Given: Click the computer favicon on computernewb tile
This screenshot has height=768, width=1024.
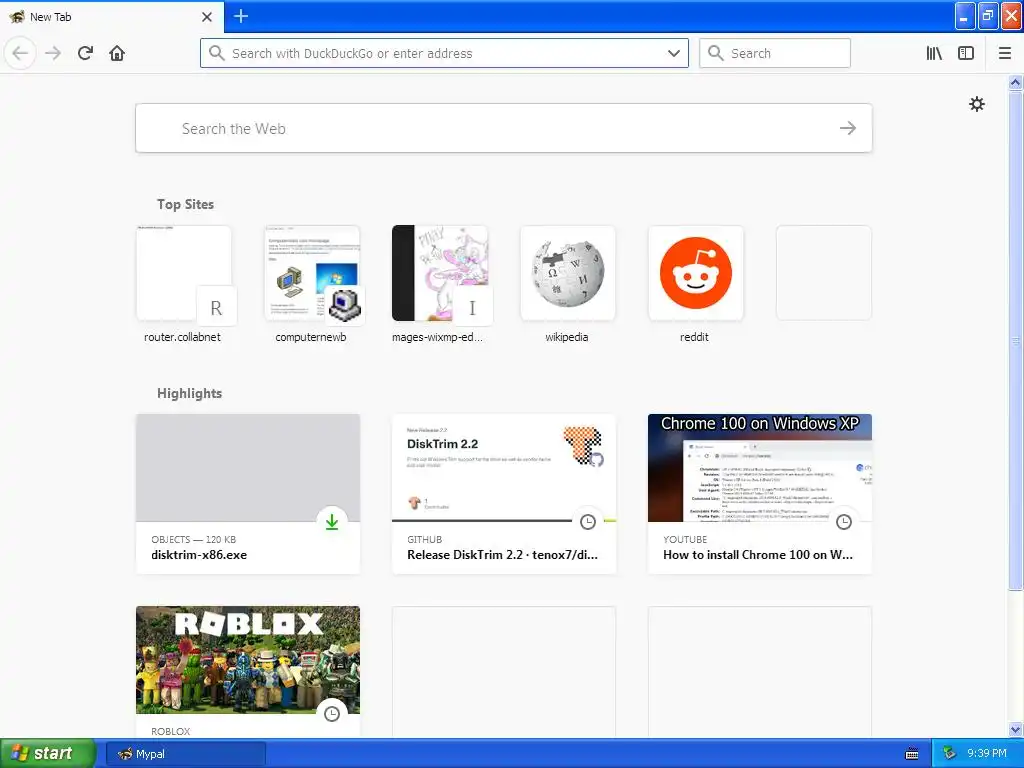Looking at the screenshot, I should click(344, 306).
